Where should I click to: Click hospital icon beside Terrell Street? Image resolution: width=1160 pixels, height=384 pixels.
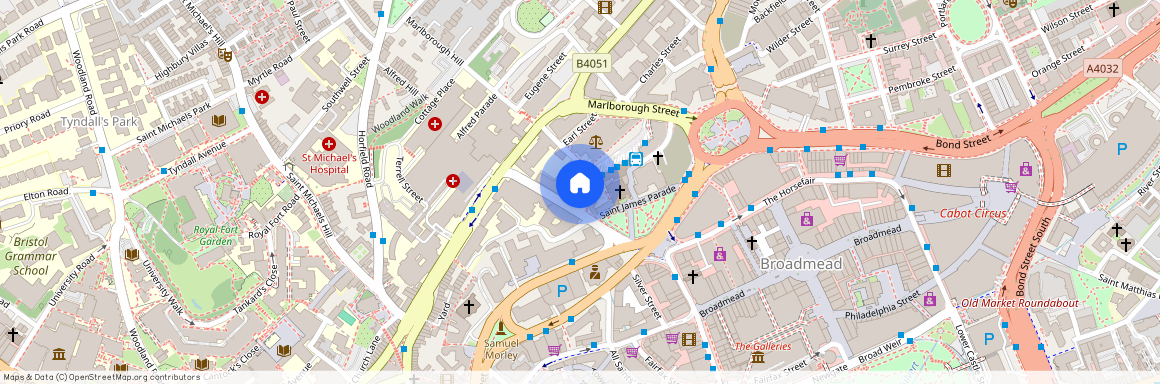(x=453, y=181)
